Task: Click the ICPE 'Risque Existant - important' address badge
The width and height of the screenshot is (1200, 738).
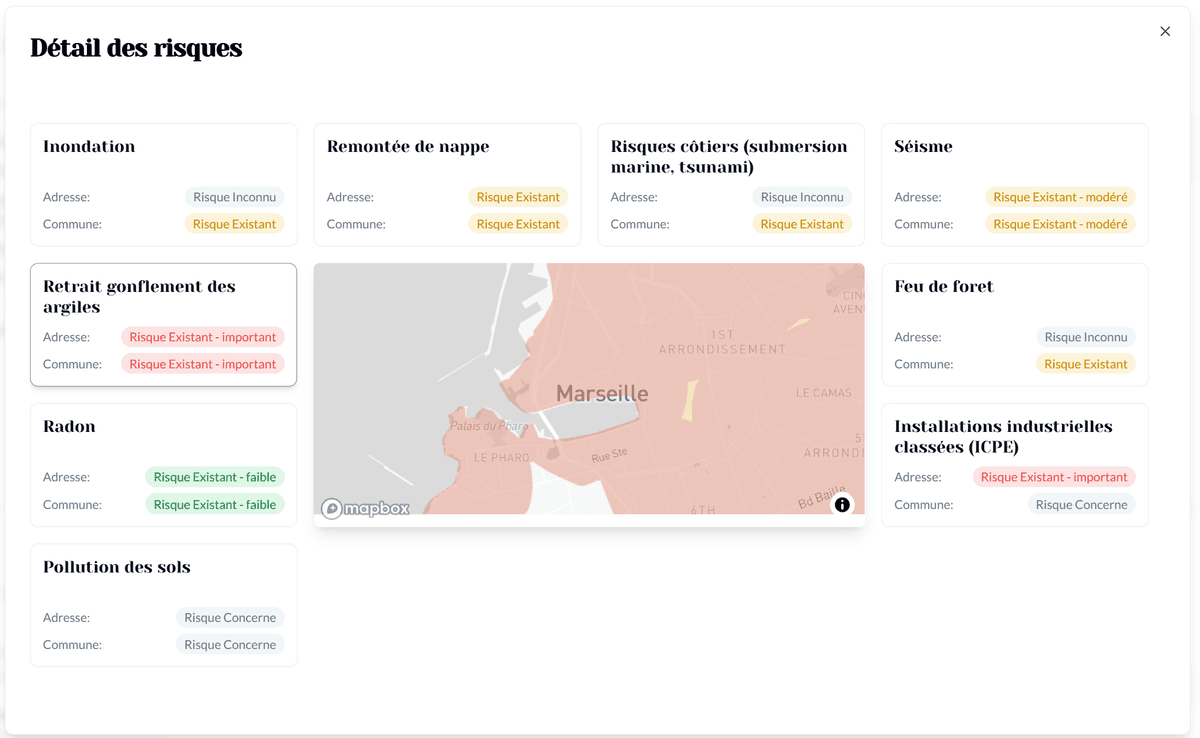Action: (1053, 477)
